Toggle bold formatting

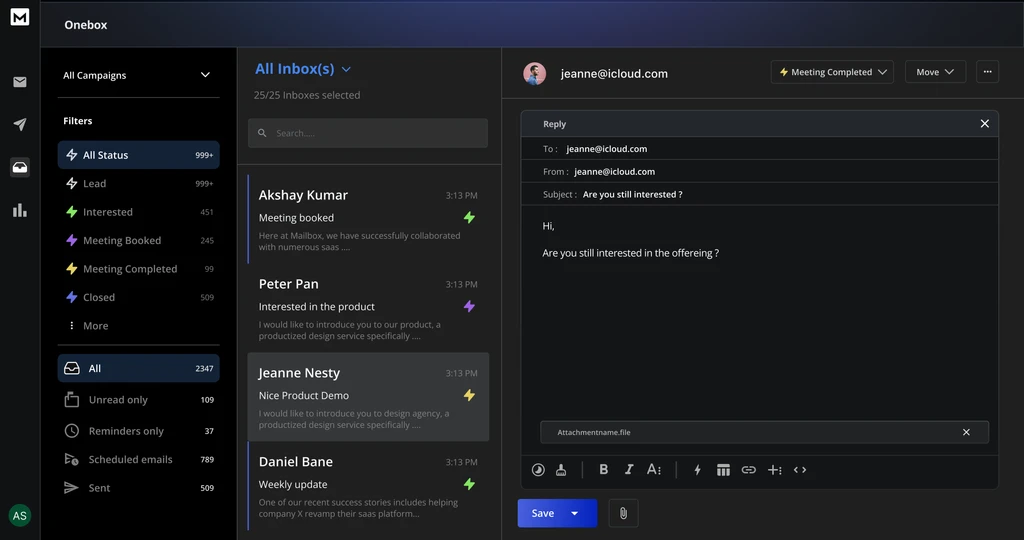click(603, 469)
